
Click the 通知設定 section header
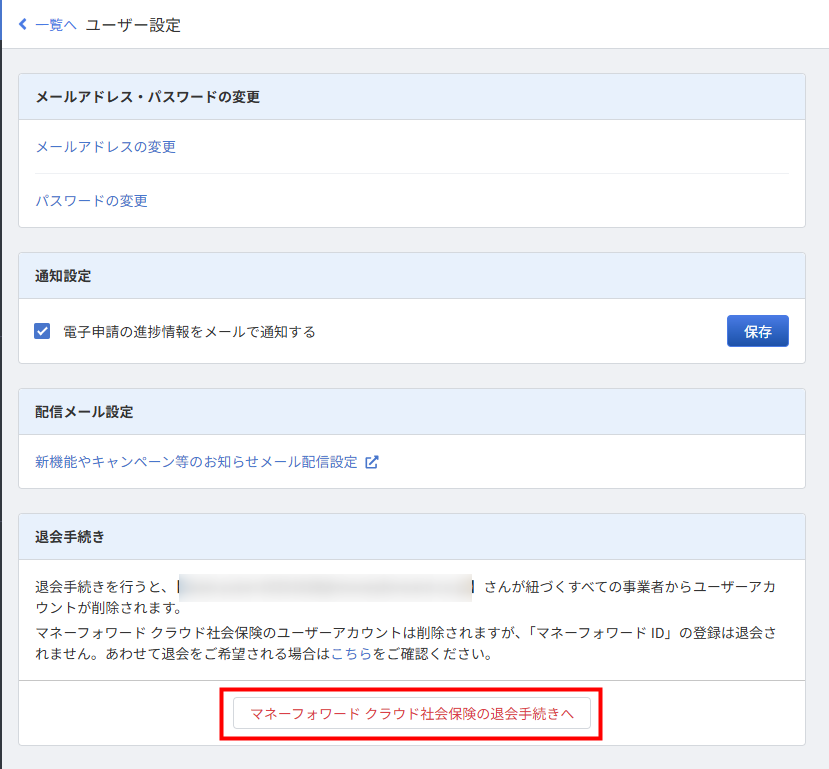coord(63,276)
